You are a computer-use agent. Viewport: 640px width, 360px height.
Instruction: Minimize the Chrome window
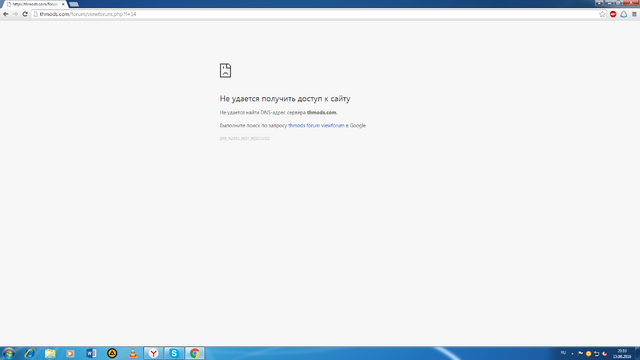coord(609,2)
